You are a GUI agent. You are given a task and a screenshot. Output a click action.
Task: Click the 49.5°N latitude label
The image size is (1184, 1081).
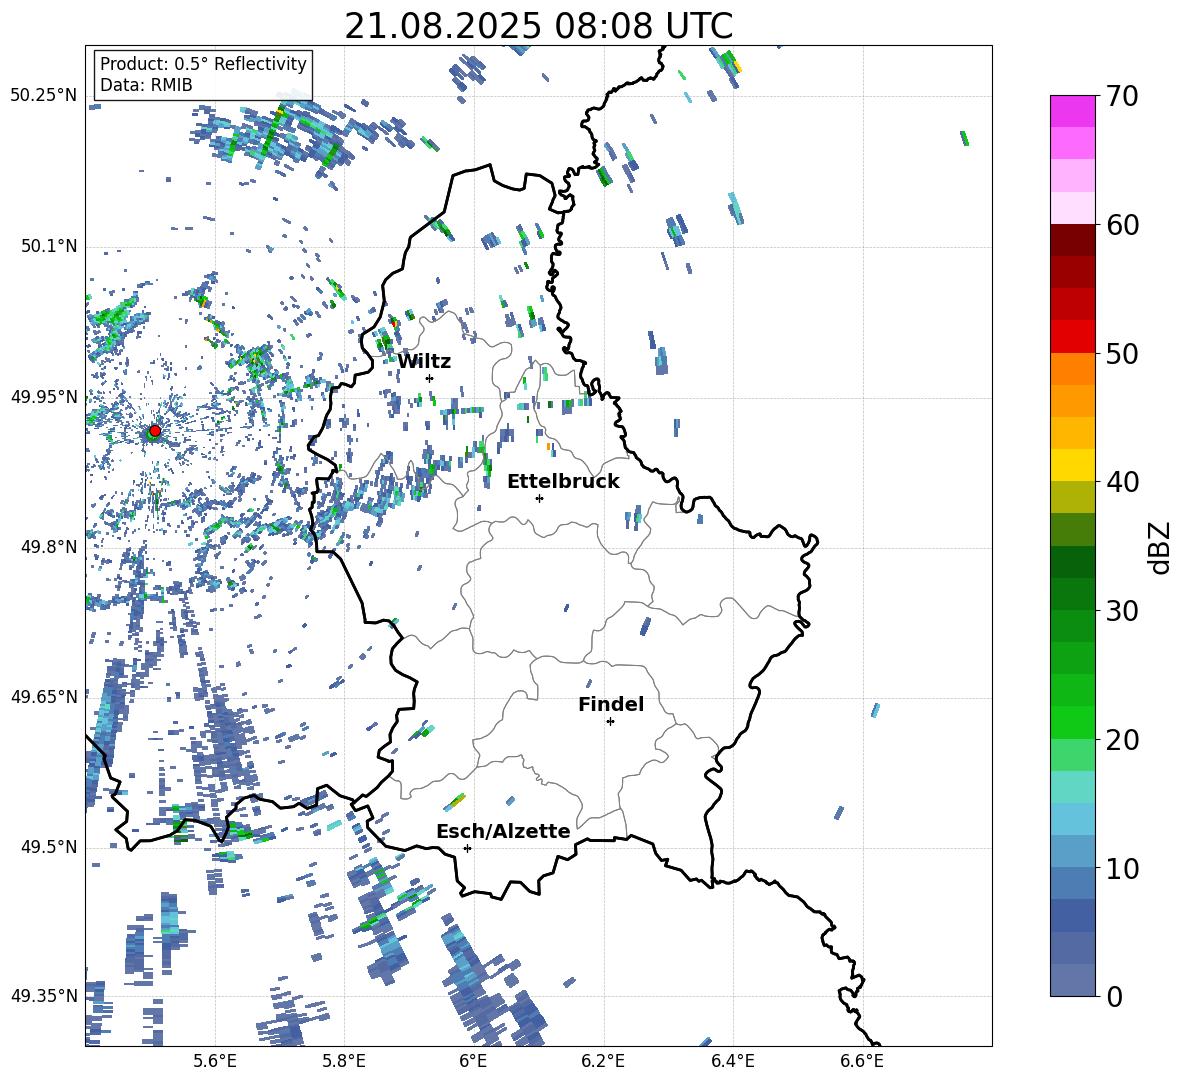pyautogui.click(x=49, y=847)
